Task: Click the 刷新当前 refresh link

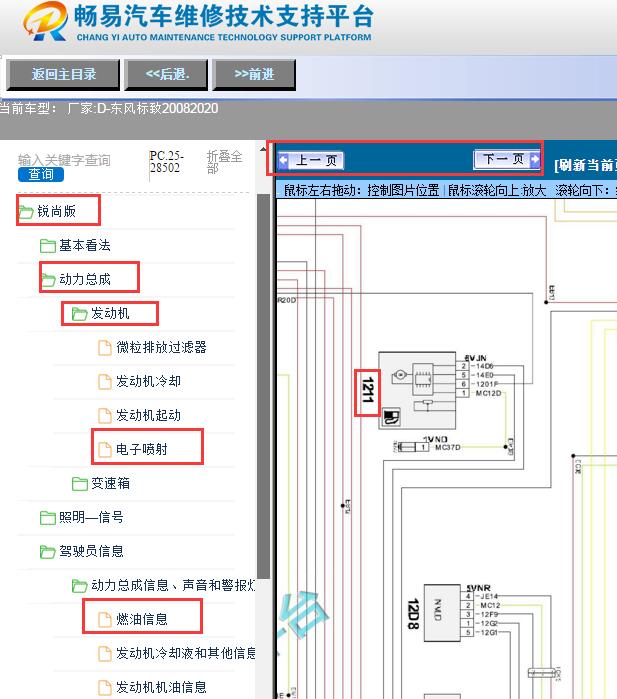Action: tap(585, 165)
